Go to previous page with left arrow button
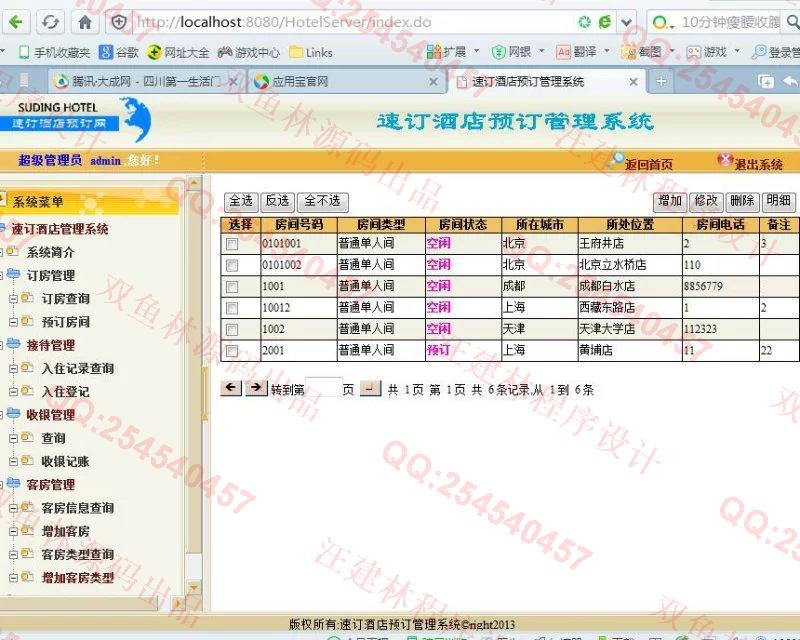This screenshot has height=640, width=800. [x=231, y=388]
